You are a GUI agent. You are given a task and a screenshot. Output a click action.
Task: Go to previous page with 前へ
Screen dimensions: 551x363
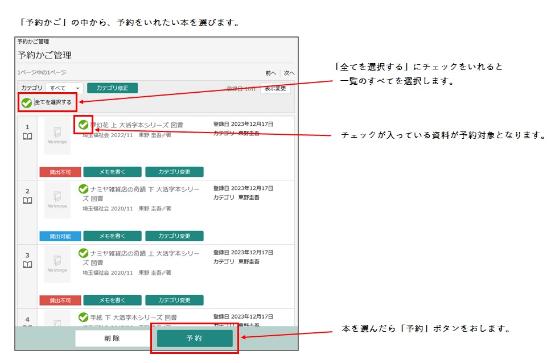[x=271, y=73]
